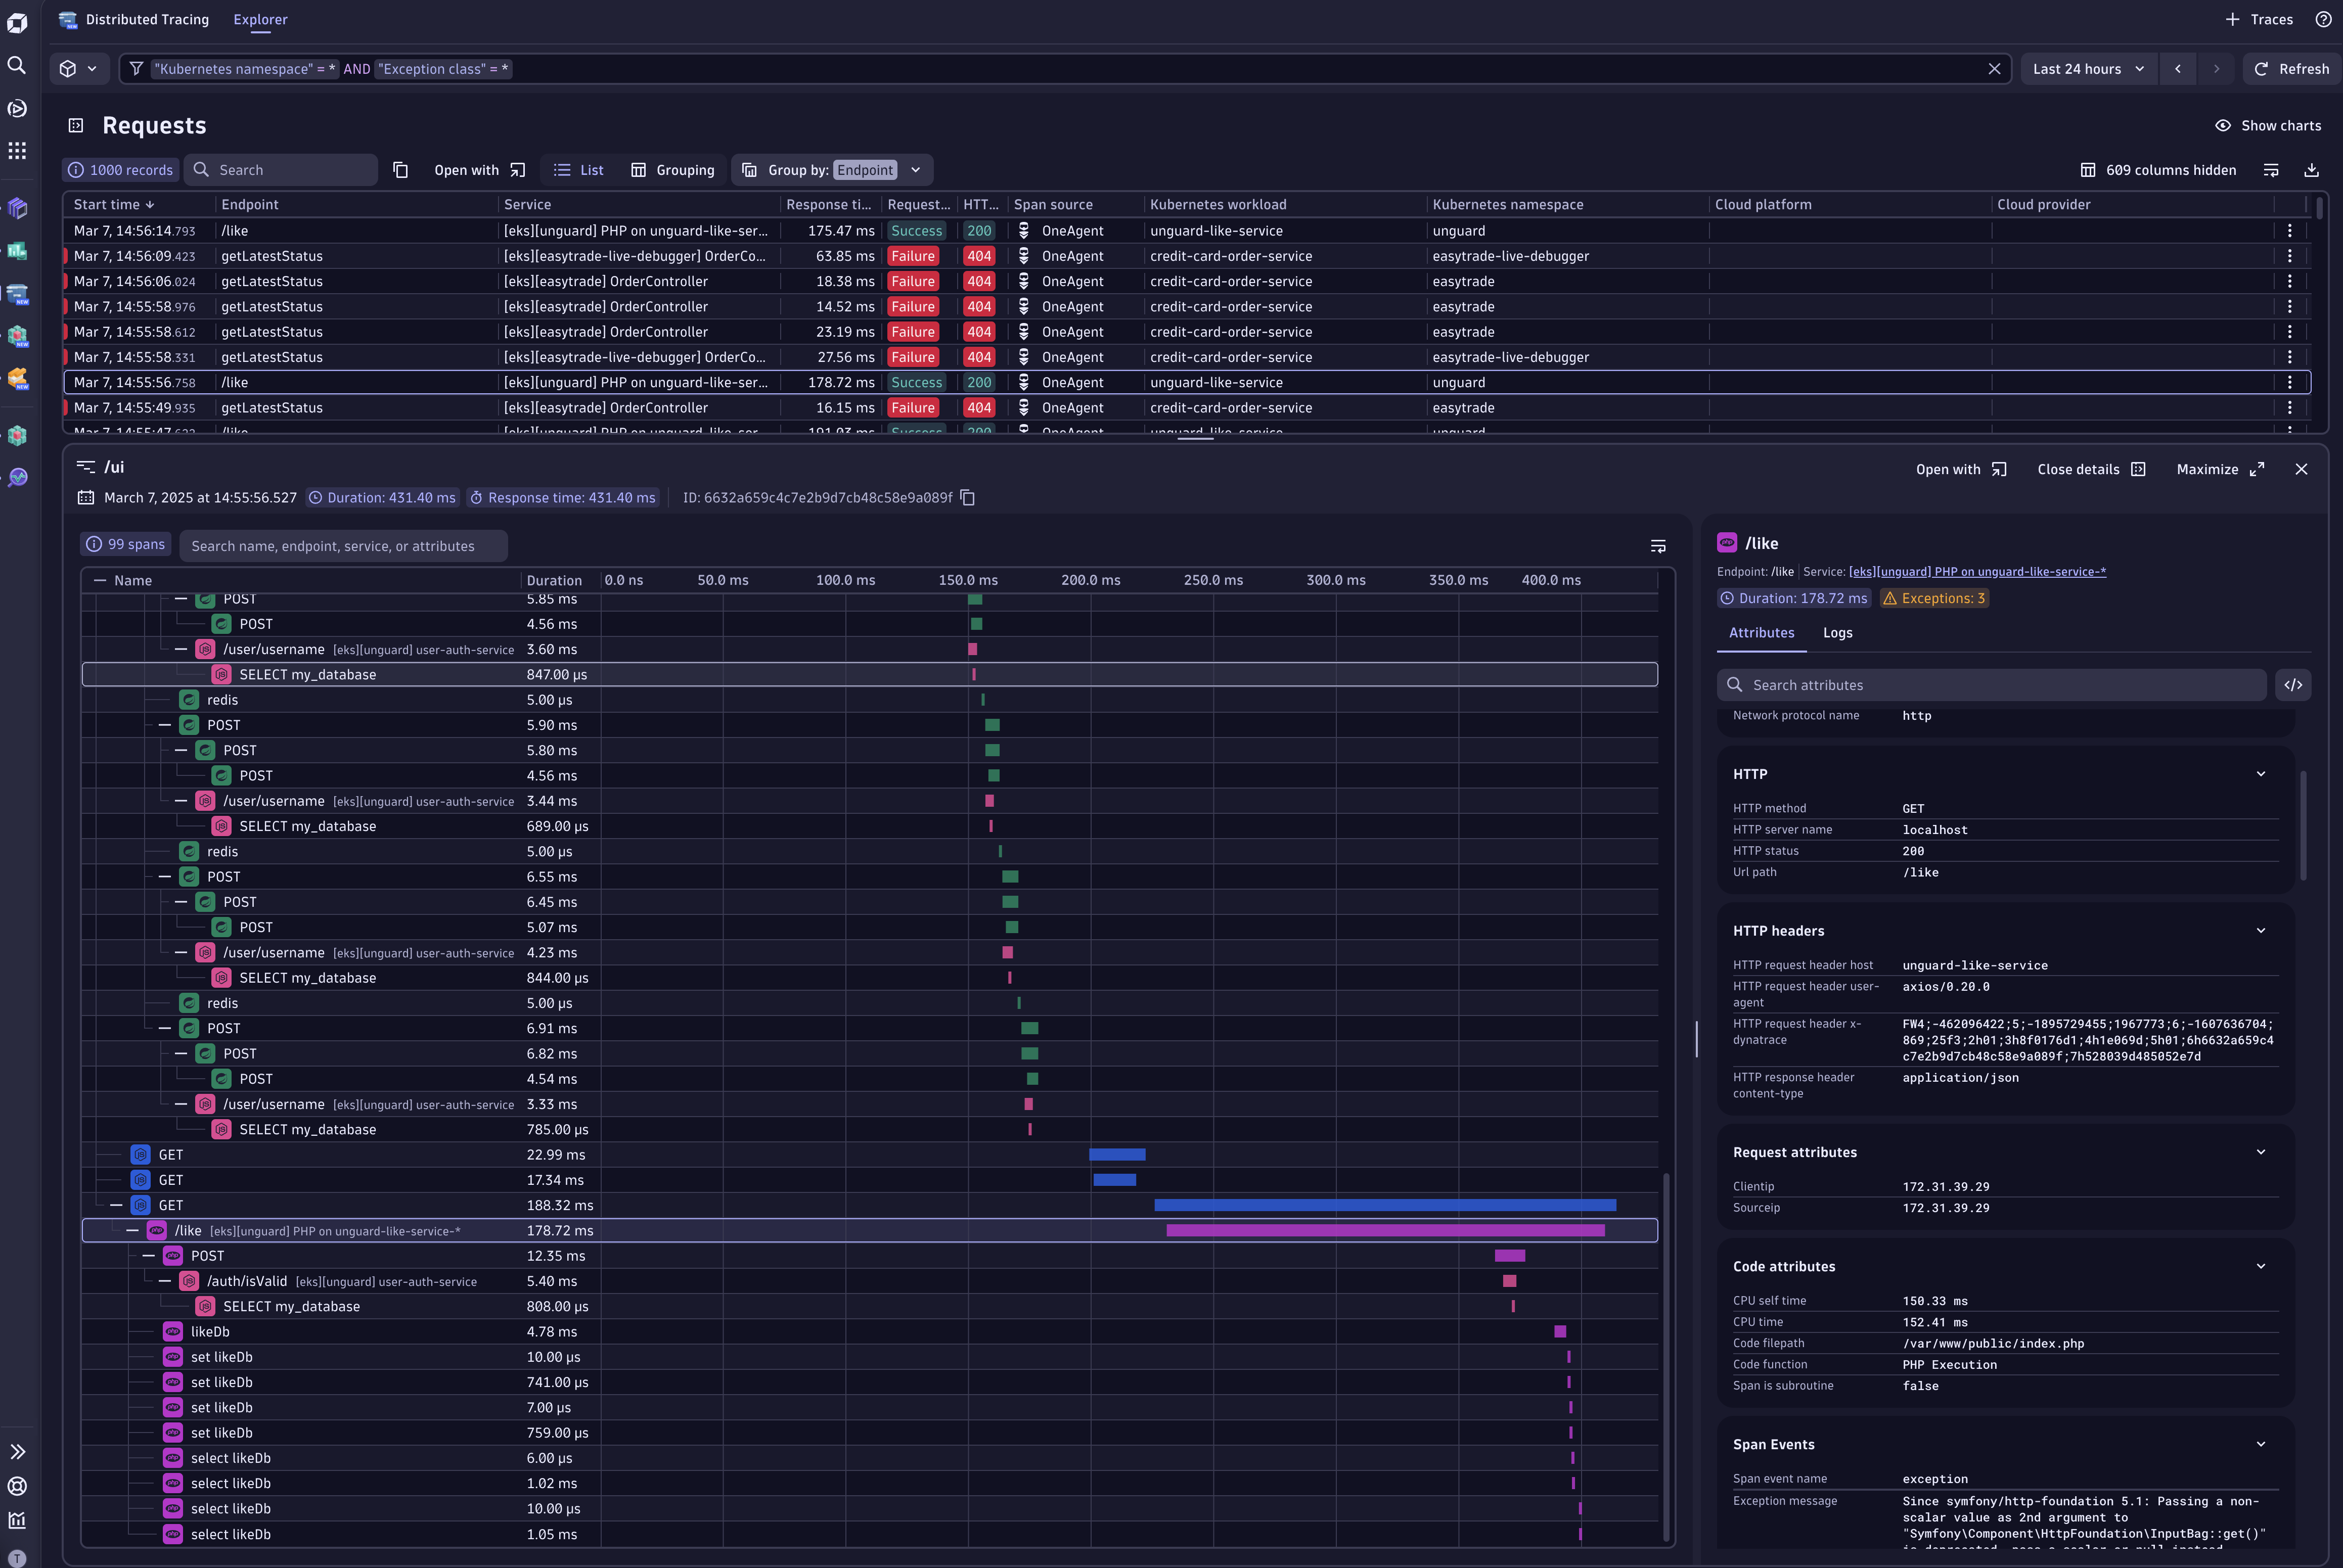Viewport: 2343px width, 1568px height.
Task: Open the unguard-like-service service link
Action: (x=1977, y=571)
